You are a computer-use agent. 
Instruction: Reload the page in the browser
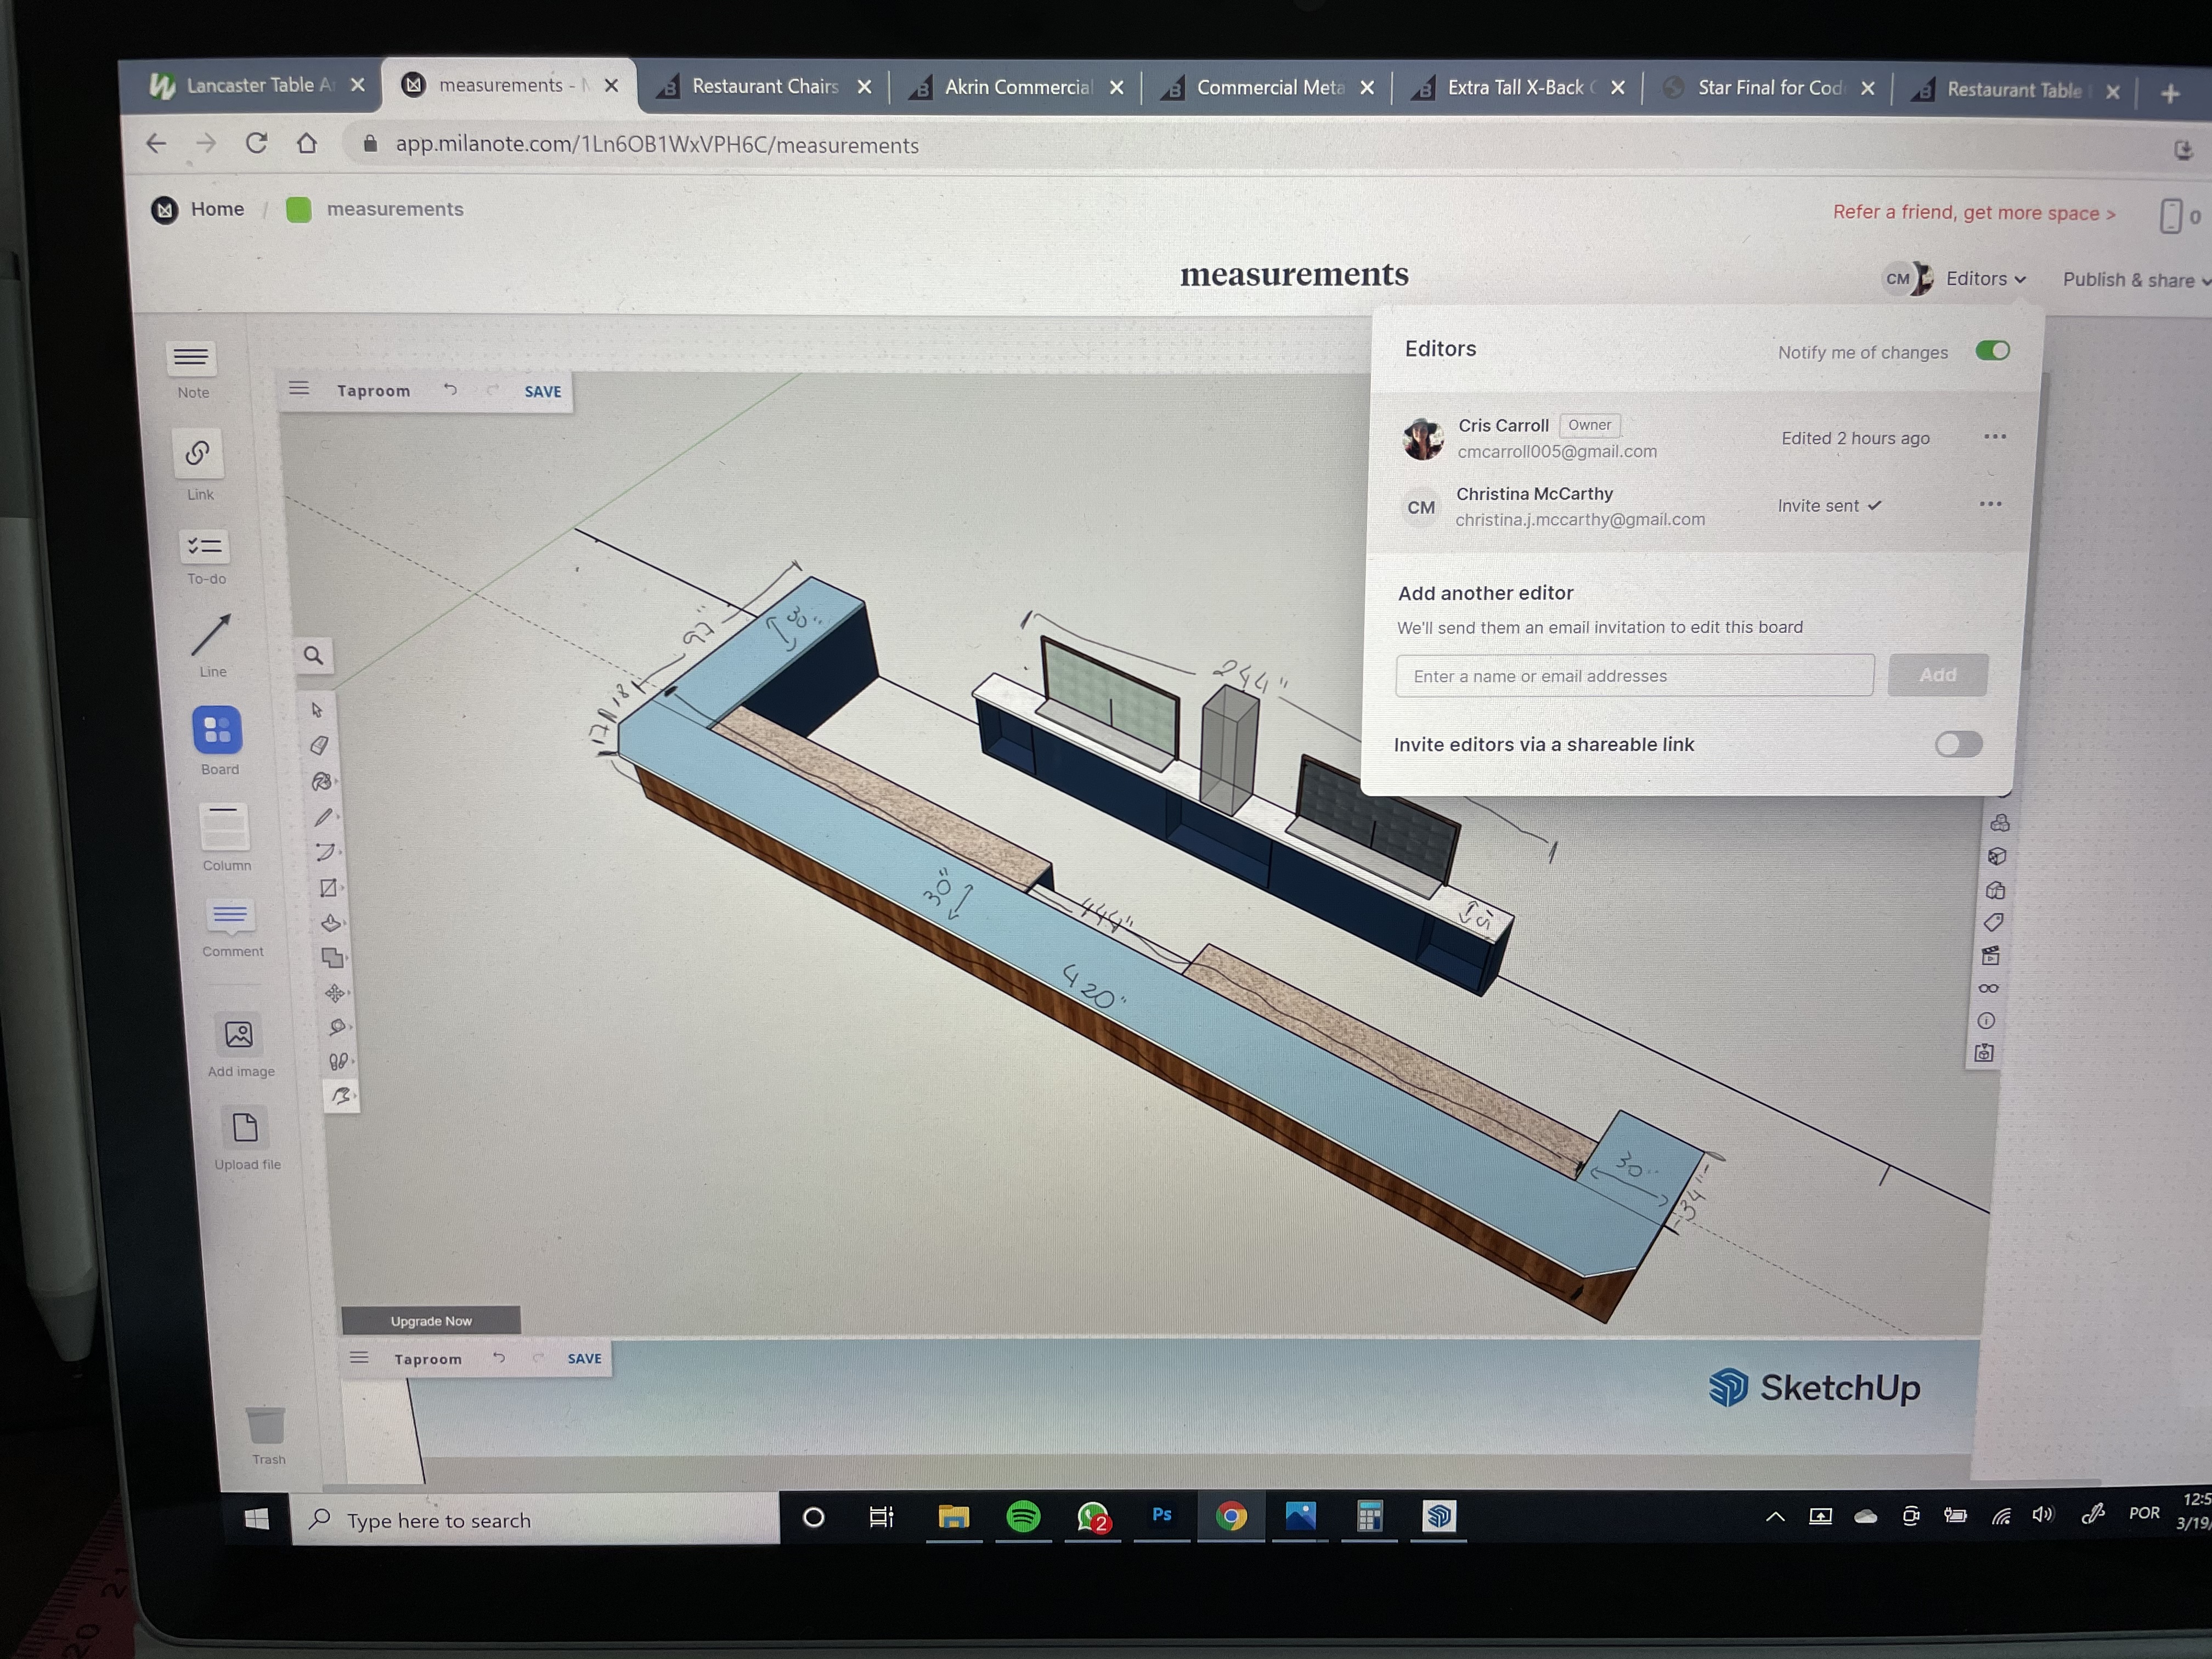(257, 143)
